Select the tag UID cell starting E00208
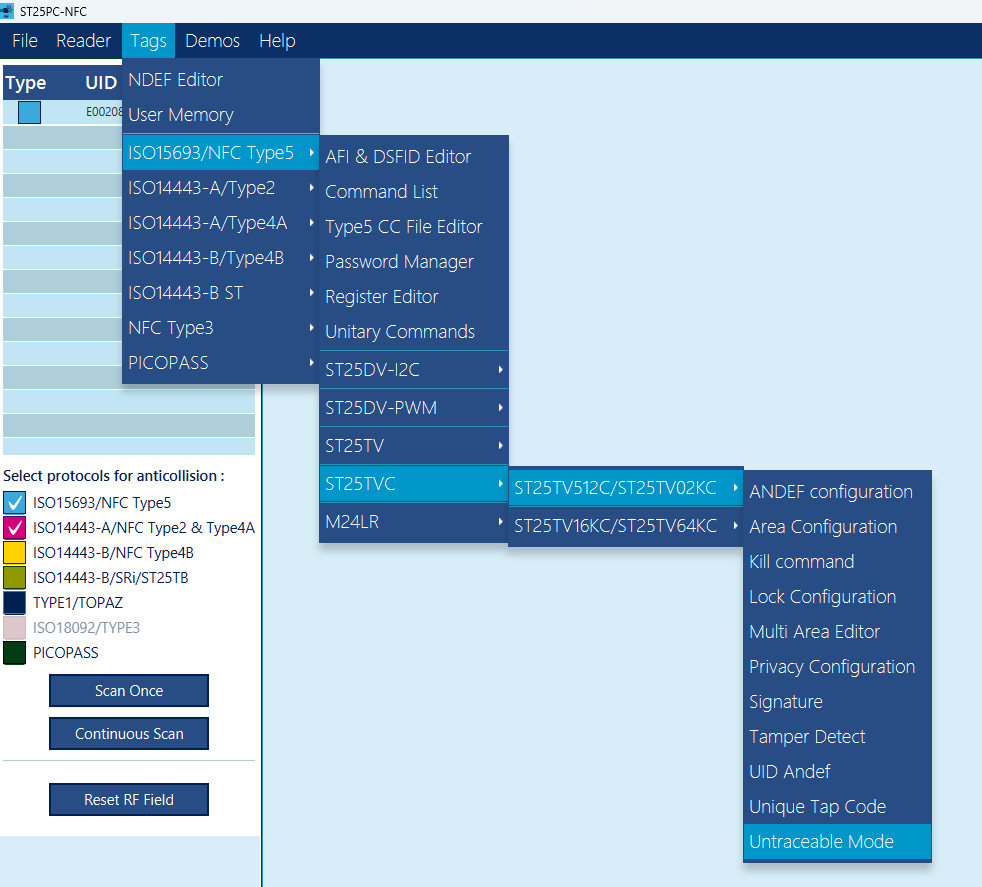The height and width of the screenshot is (887, 982). click(x=104, y=112)
